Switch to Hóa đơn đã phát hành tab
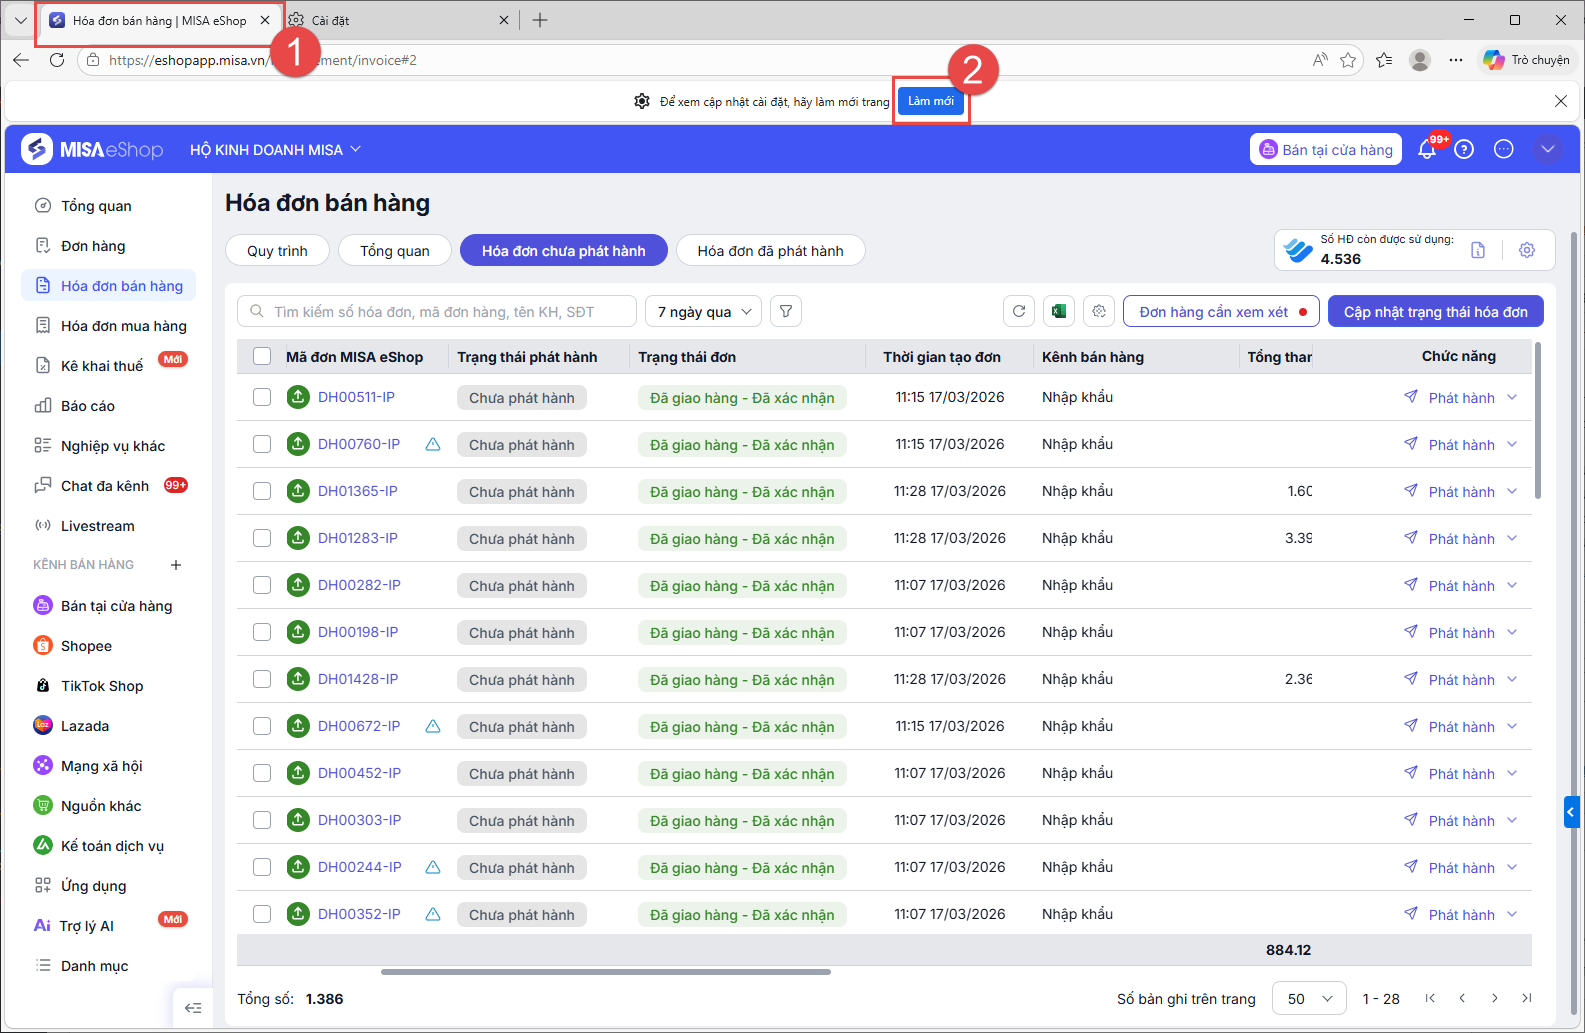1585x1033 pixels. [770, 250]
